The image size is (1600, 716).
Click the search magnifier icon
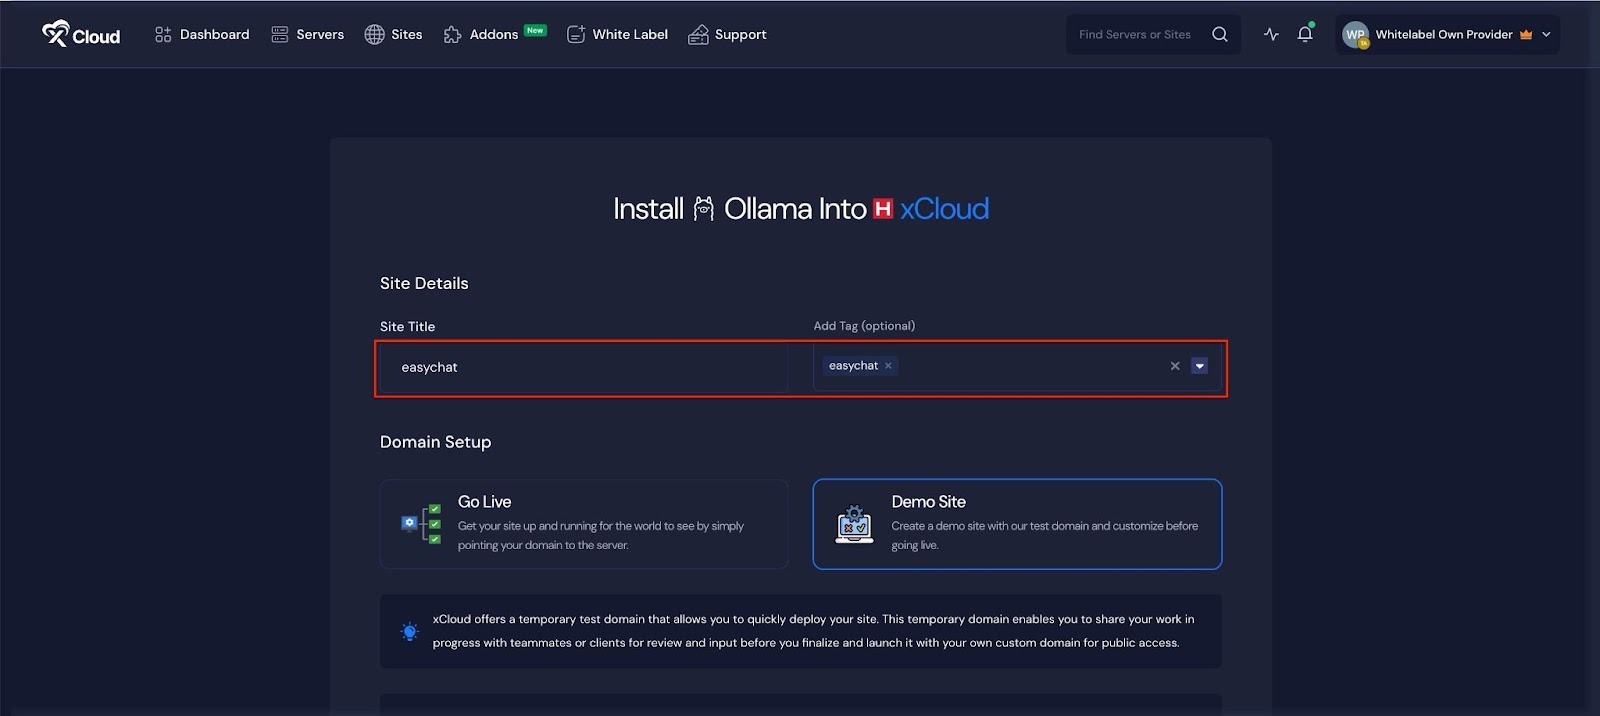pyautogui.click(x=1219, y=34)
